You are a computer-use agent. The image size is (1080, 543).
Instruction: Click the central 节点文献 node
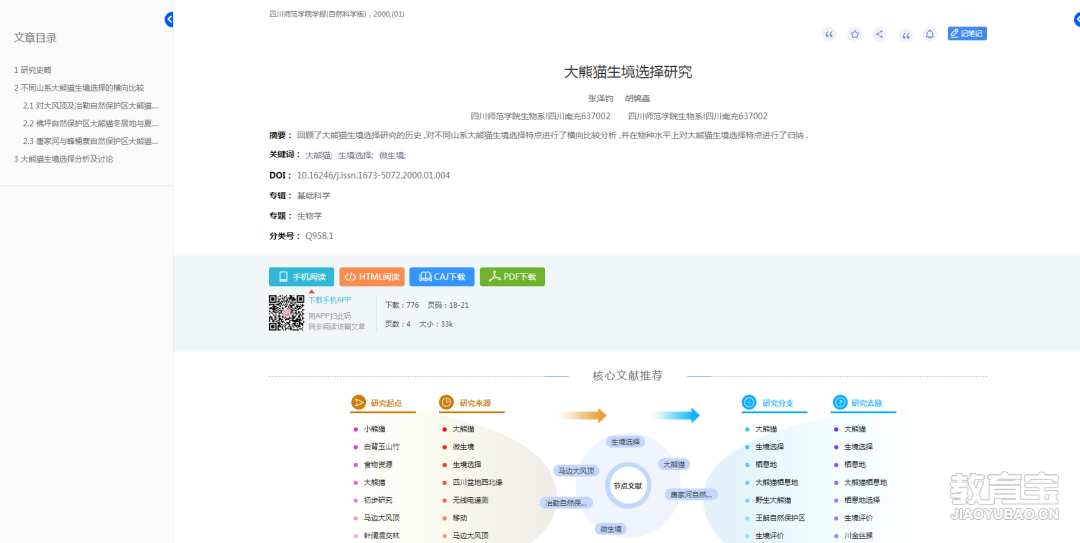(x=627, y=485)
